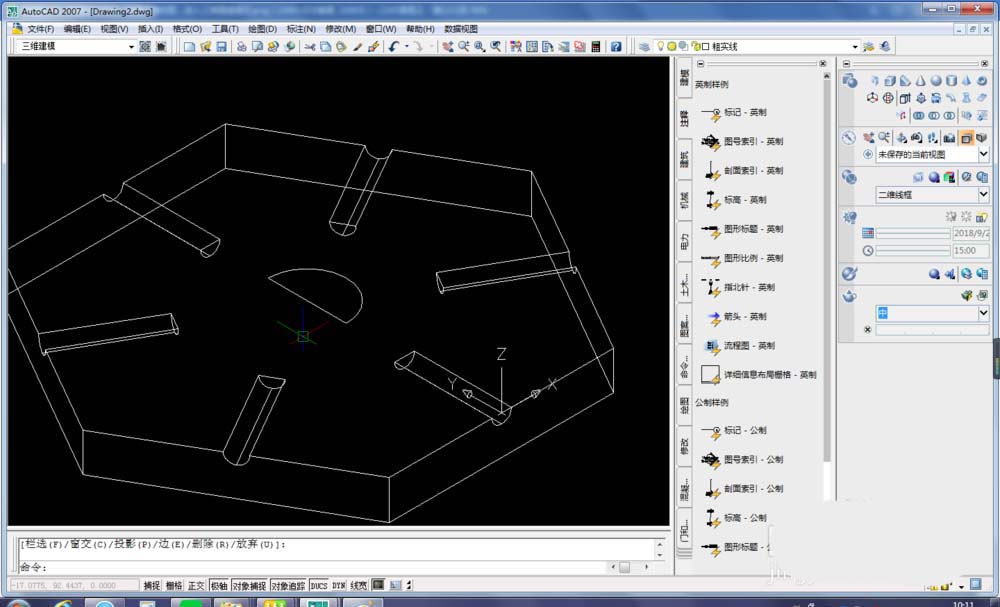Open the Undo history dropdown arrow
1000x607 pixels.
(x=407, y=47)
